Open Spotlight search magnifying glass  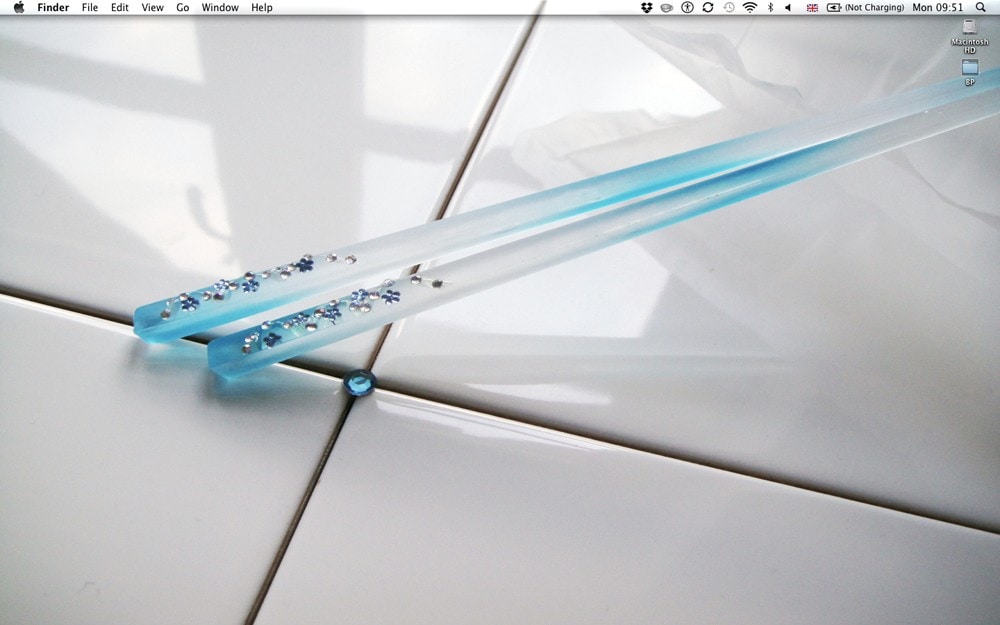(x=981, y=7)
